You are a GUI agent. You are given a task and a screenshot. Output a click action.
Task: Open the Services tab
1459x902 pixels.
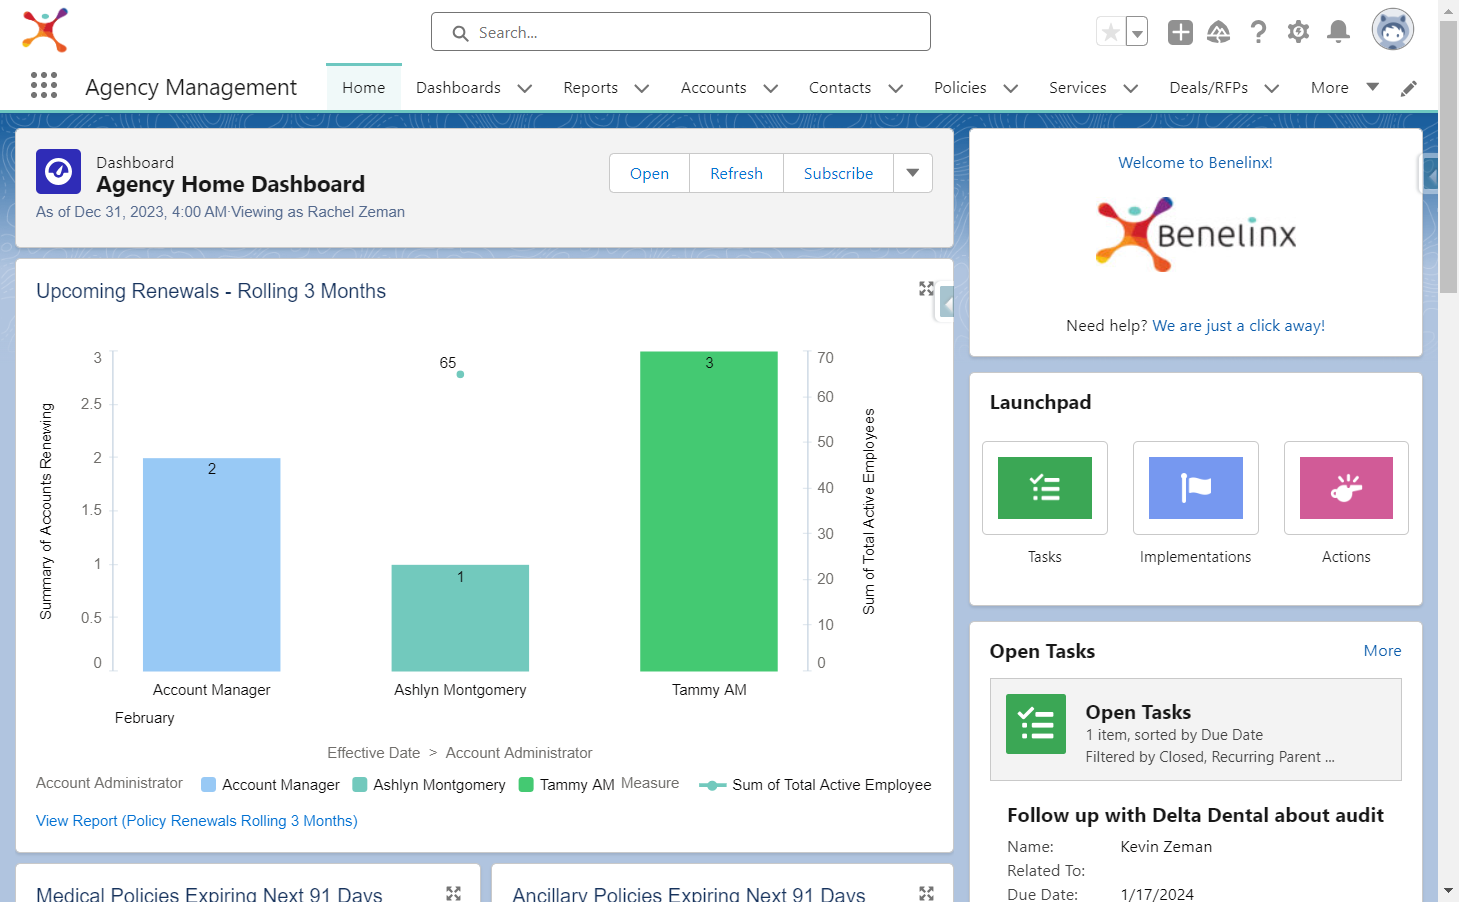[1078, 88]
